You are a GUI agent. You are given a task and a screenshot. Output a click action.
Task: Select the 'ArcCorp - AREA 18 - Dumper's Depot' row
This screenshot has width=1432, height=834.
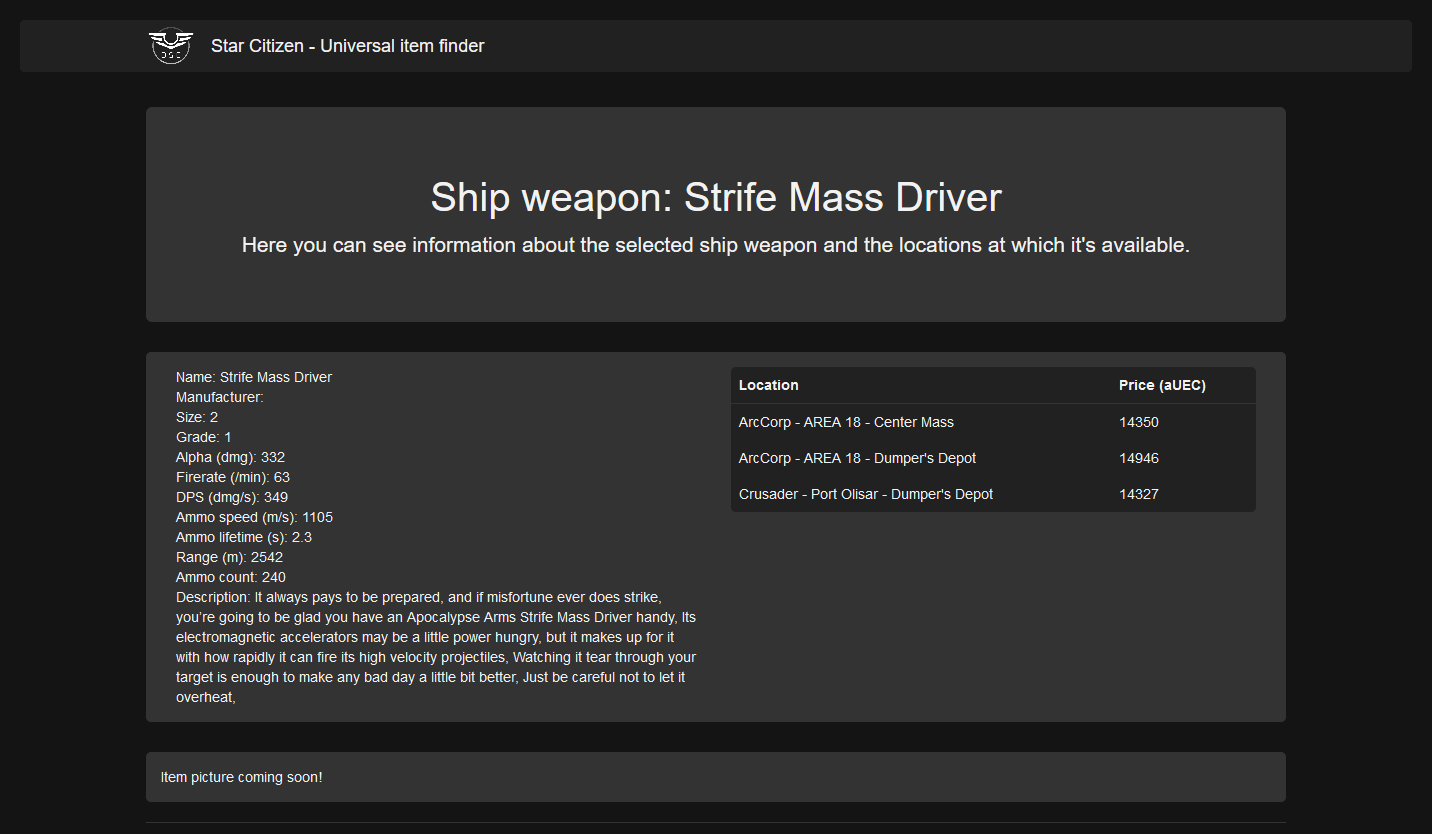click(x=857, y=458)
